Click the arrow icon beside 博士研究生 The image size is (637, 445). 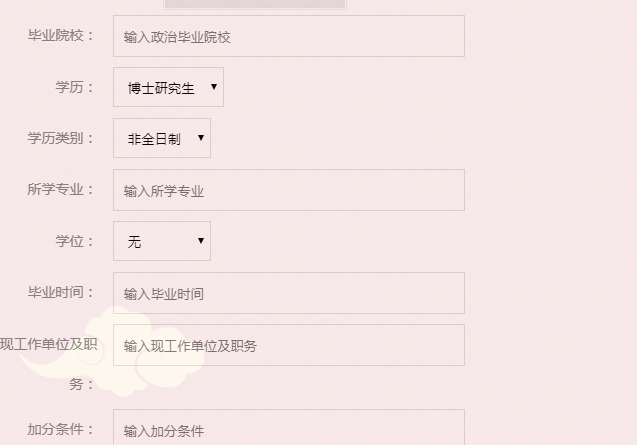click(x=214, y=87)
